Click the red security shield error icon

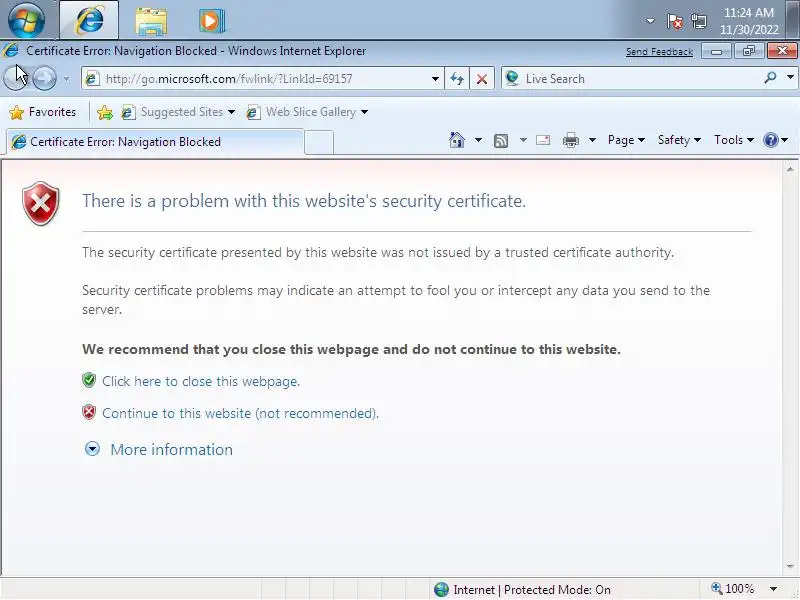tap(41, 203)
